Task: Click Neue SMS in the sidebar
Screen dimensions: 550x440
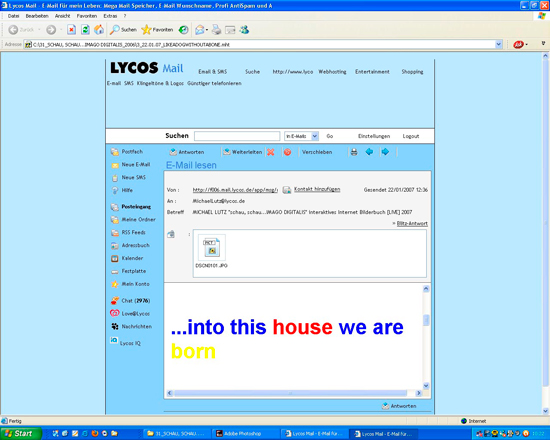Action: pyautogui.click(x=128, y=178)
